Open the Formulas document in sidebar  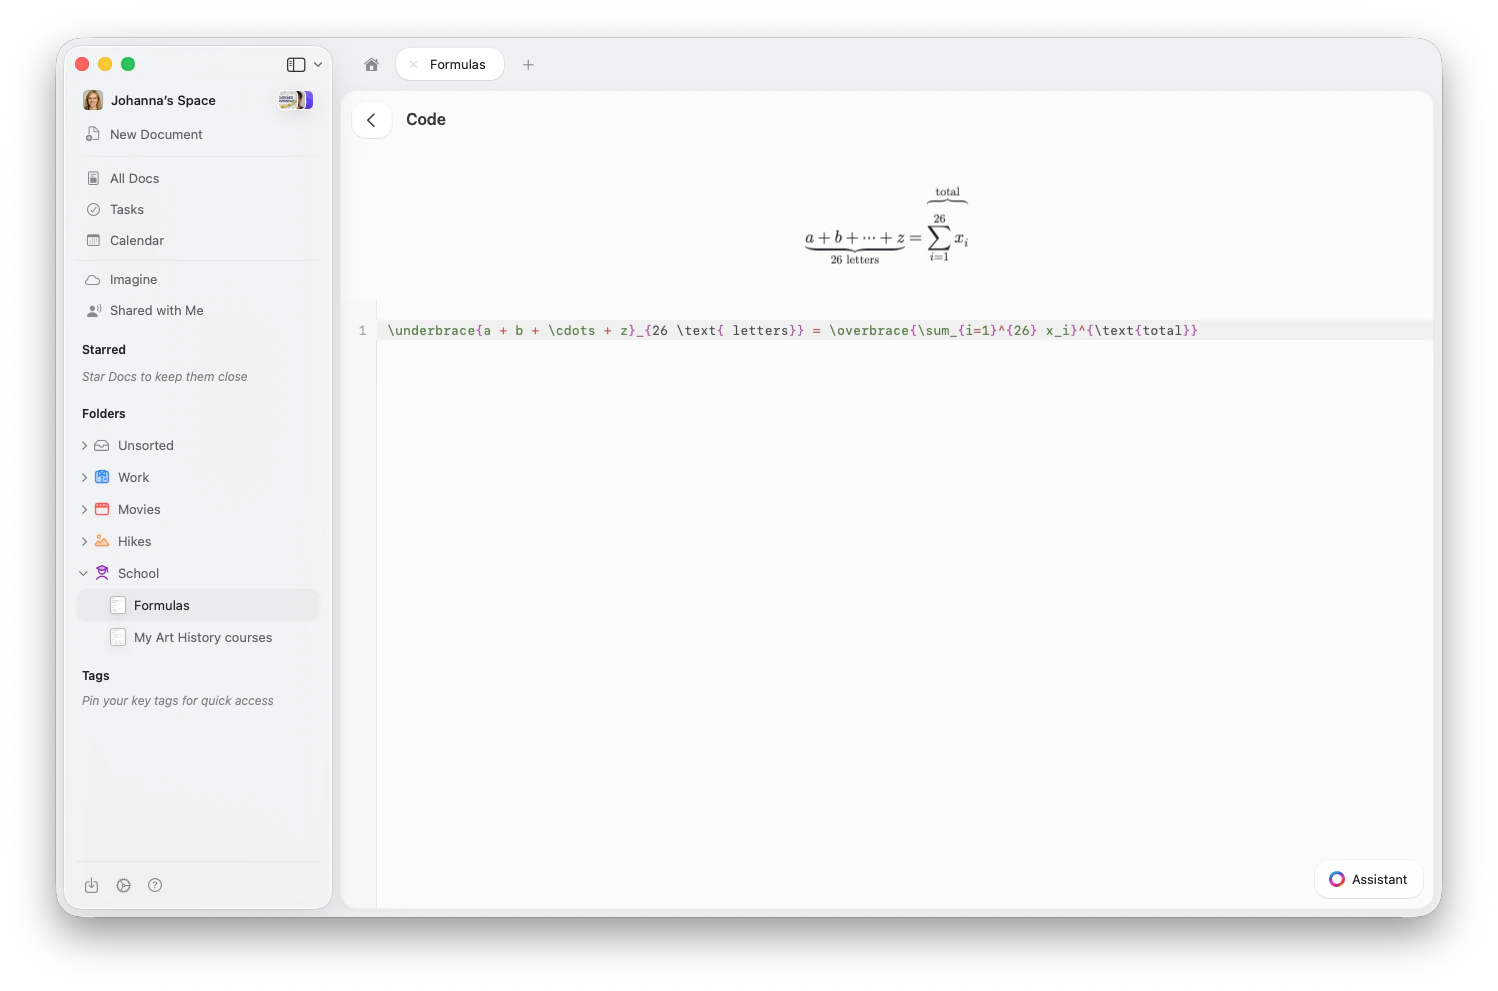(x=198, y=605)
